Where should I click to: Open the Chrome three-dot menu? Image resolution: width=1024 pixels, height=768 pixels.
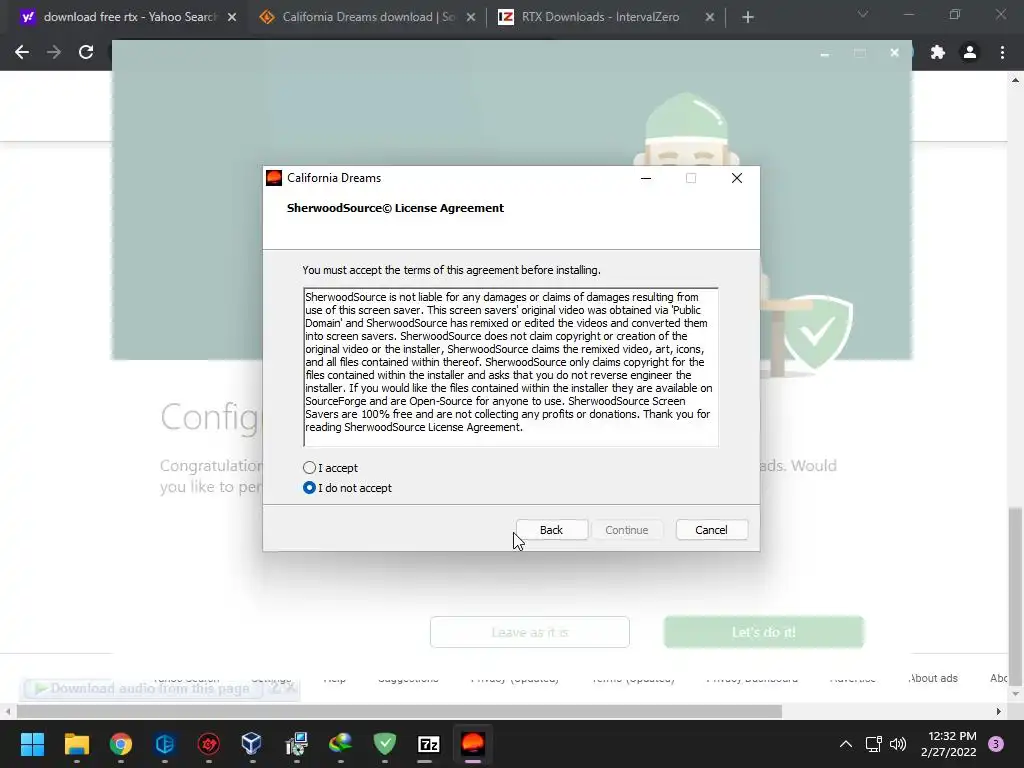coord(1002,52)
